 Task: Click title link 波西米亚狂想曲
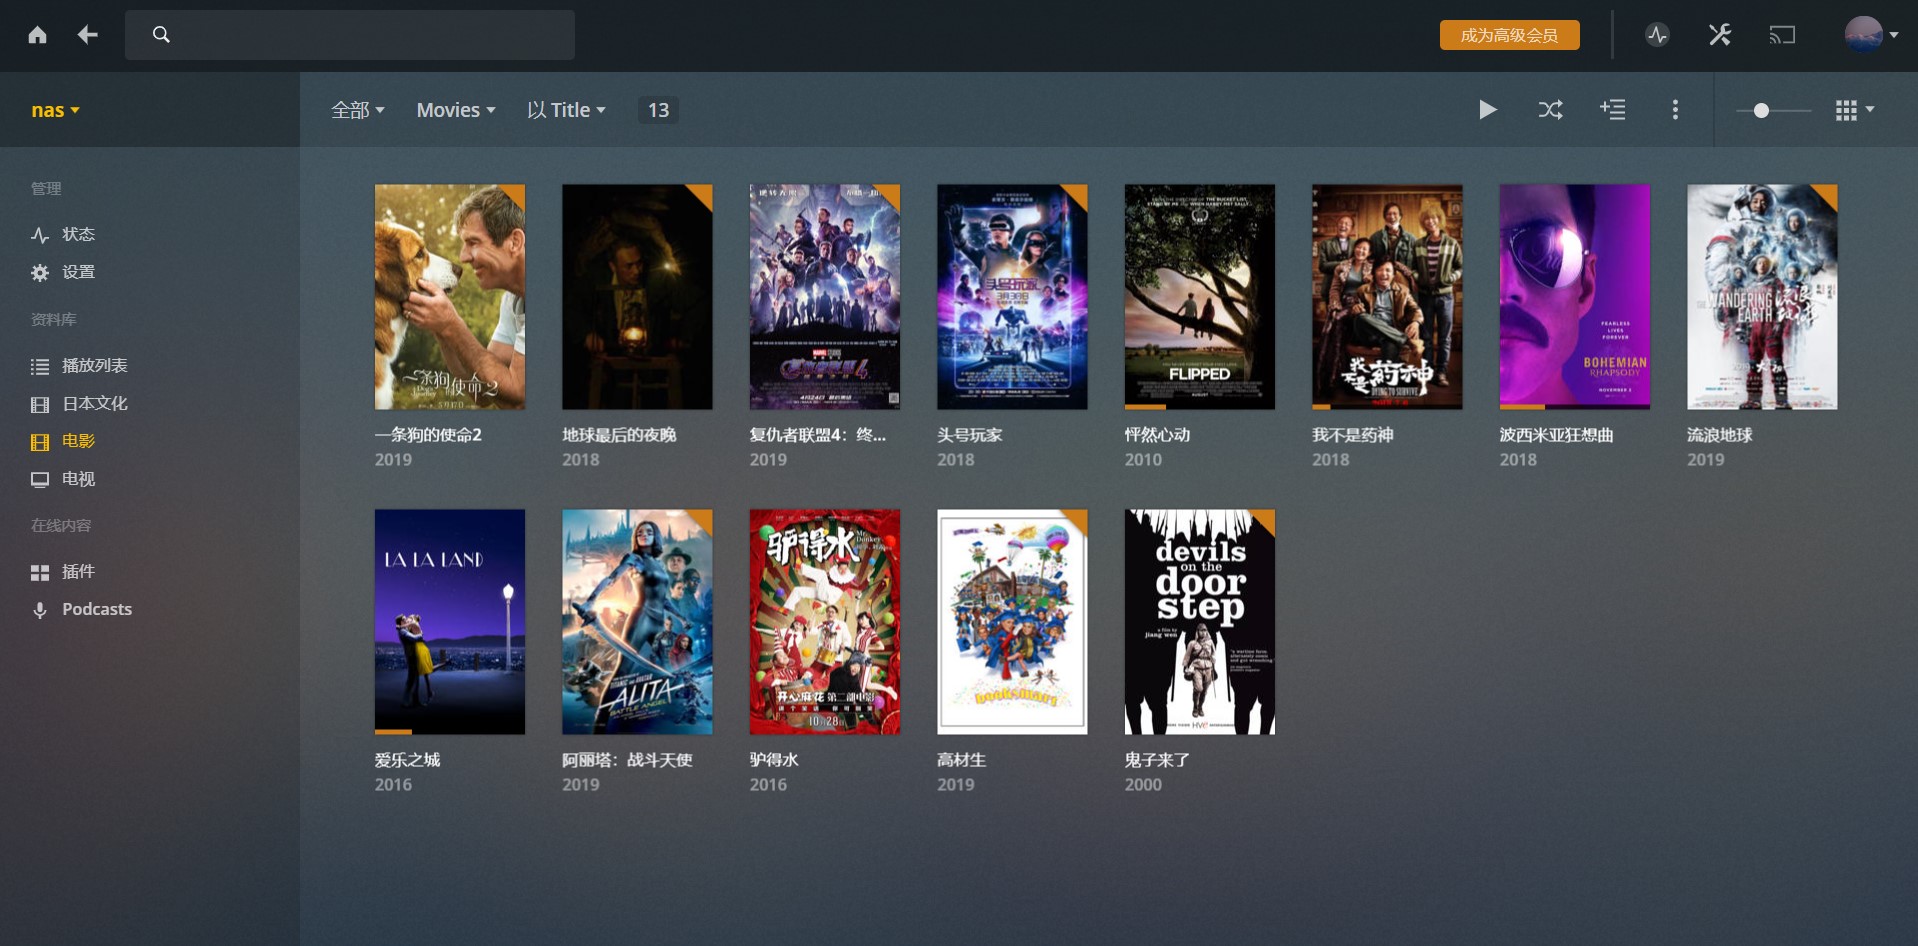tap(1556, 435)
